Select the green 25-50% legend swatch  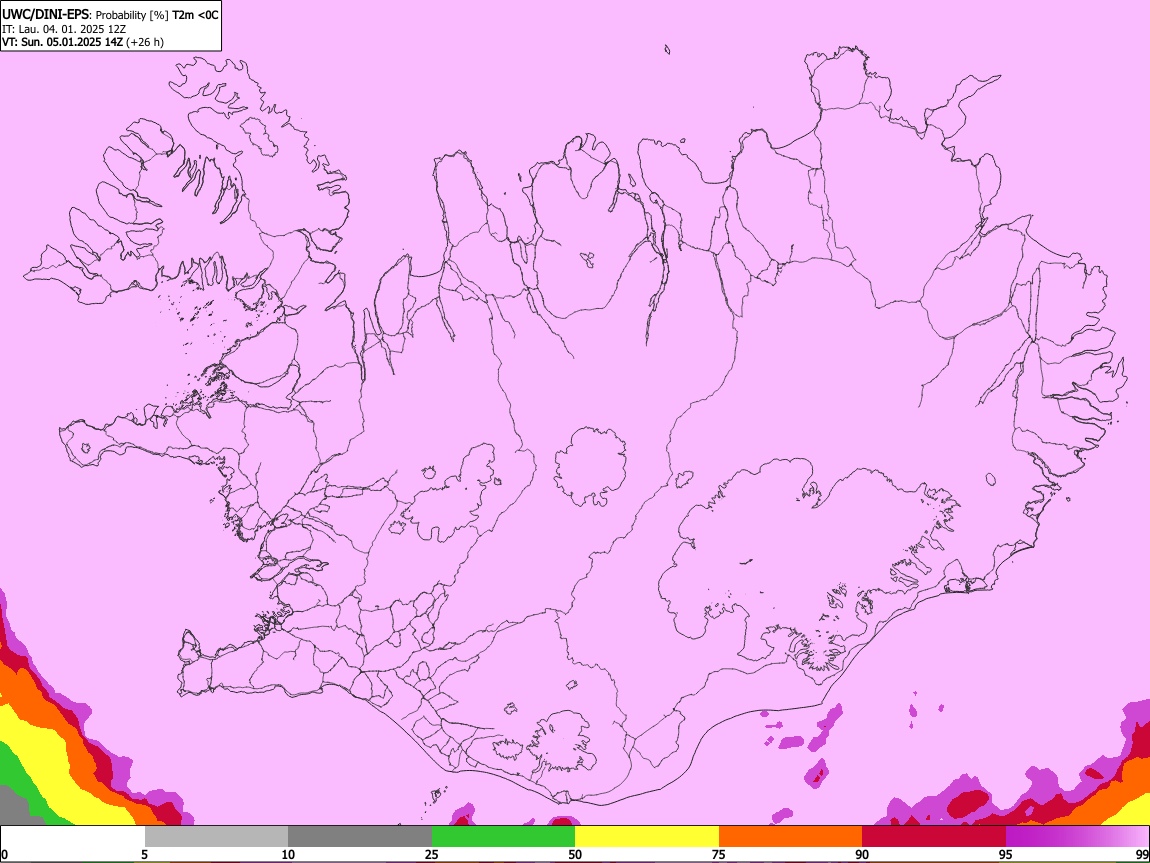503,837
